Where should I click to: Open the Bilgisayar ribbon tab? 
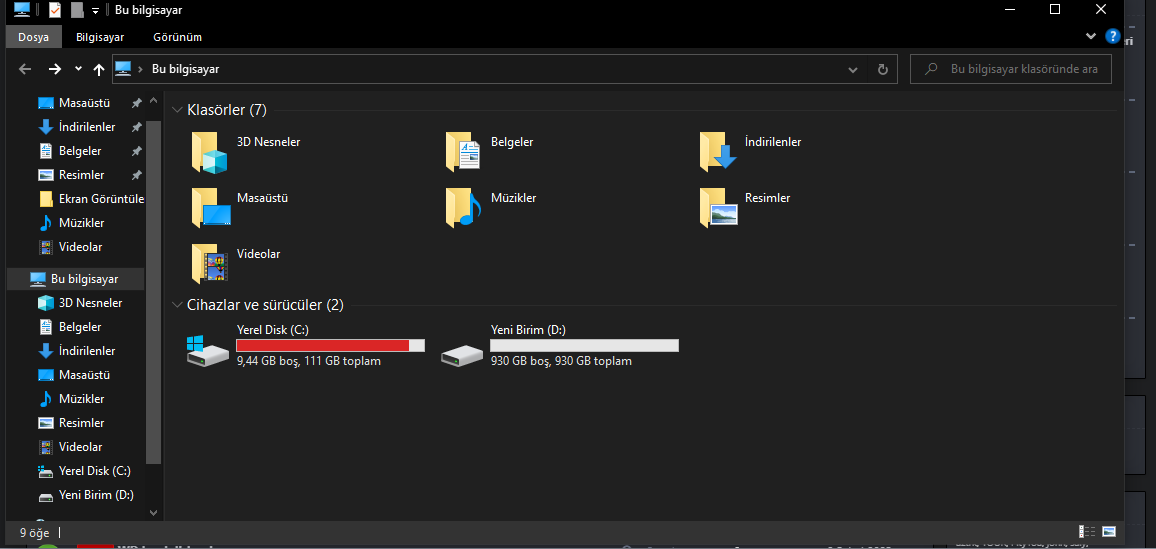(100, 37)
